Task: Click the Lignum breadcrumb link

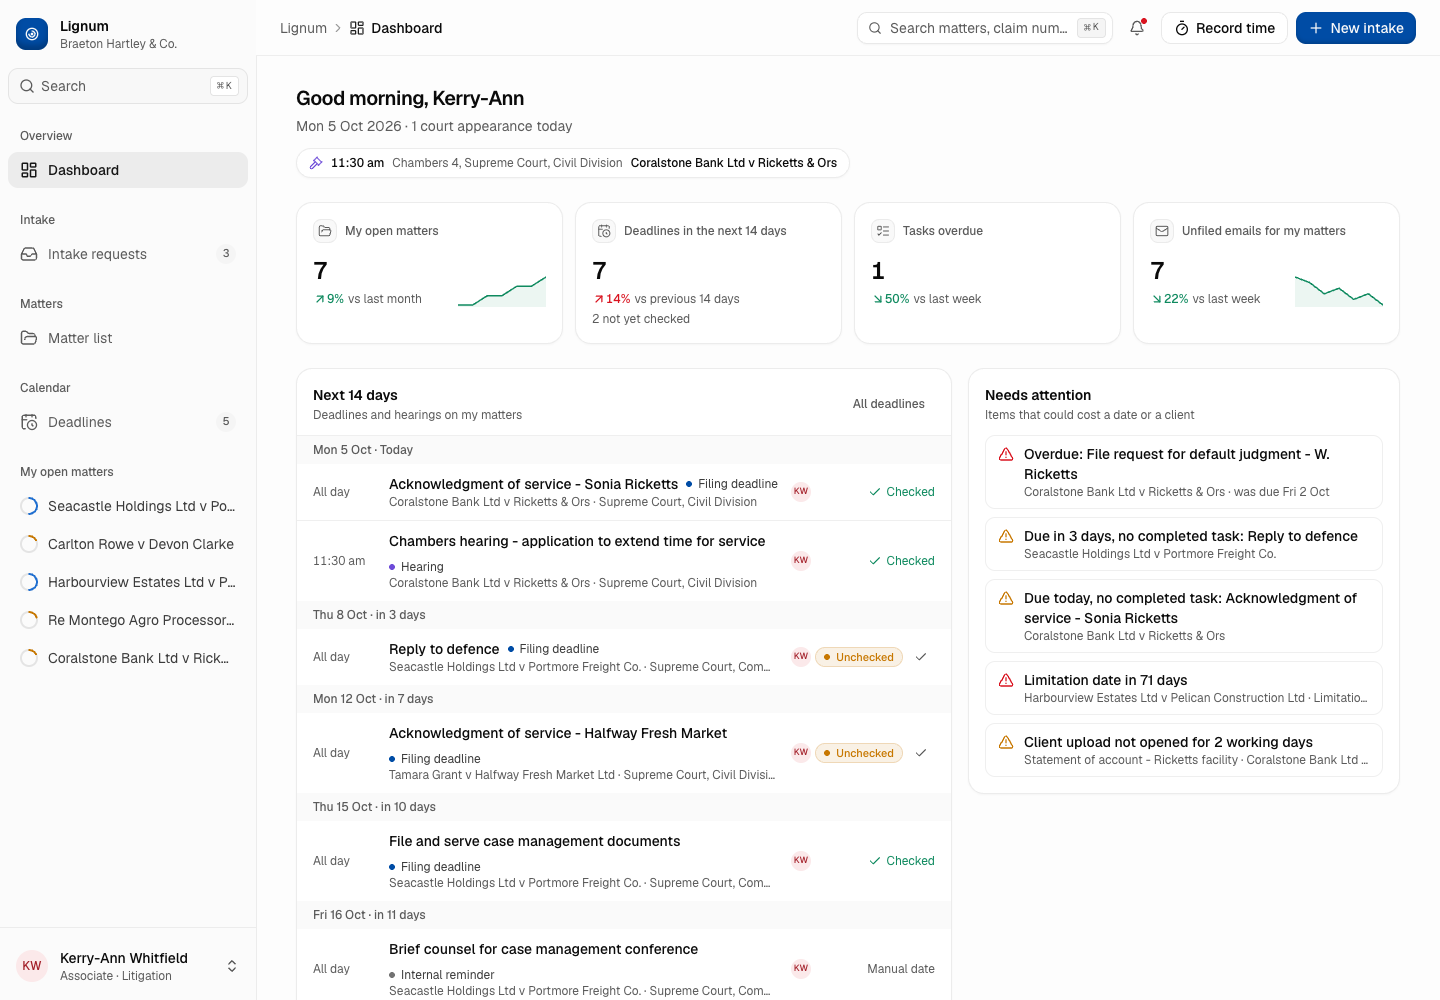Action: point(303,28)
